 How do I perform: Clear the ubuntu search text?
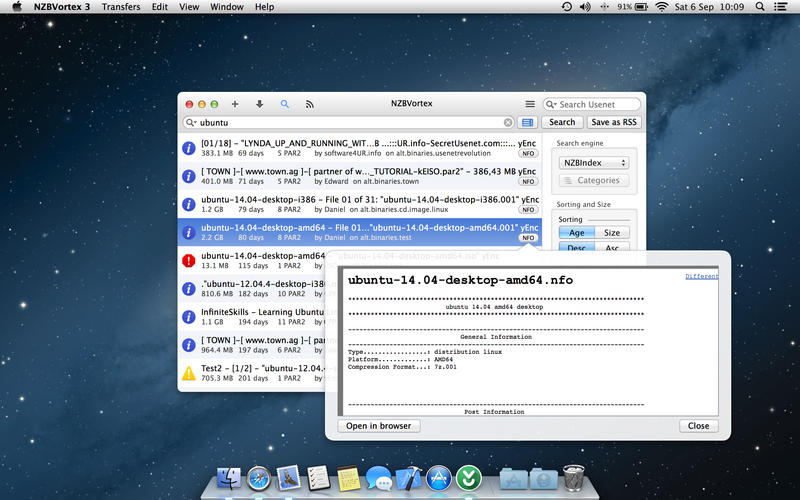508,122
